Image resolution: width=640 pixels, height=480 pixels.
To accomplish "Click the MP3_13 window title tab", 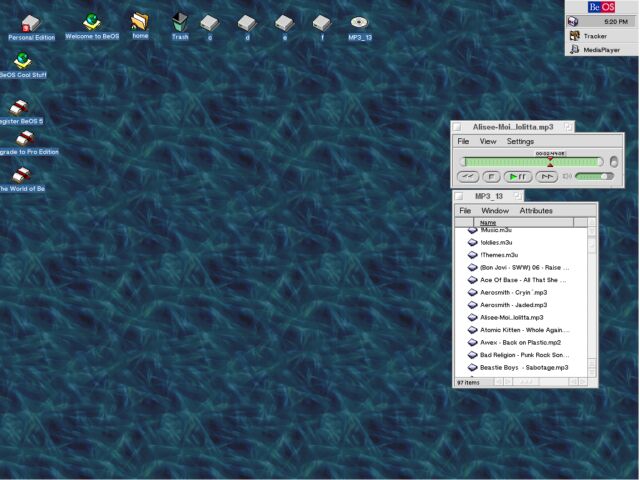I will pyautogui.click(x=489, y=196).
